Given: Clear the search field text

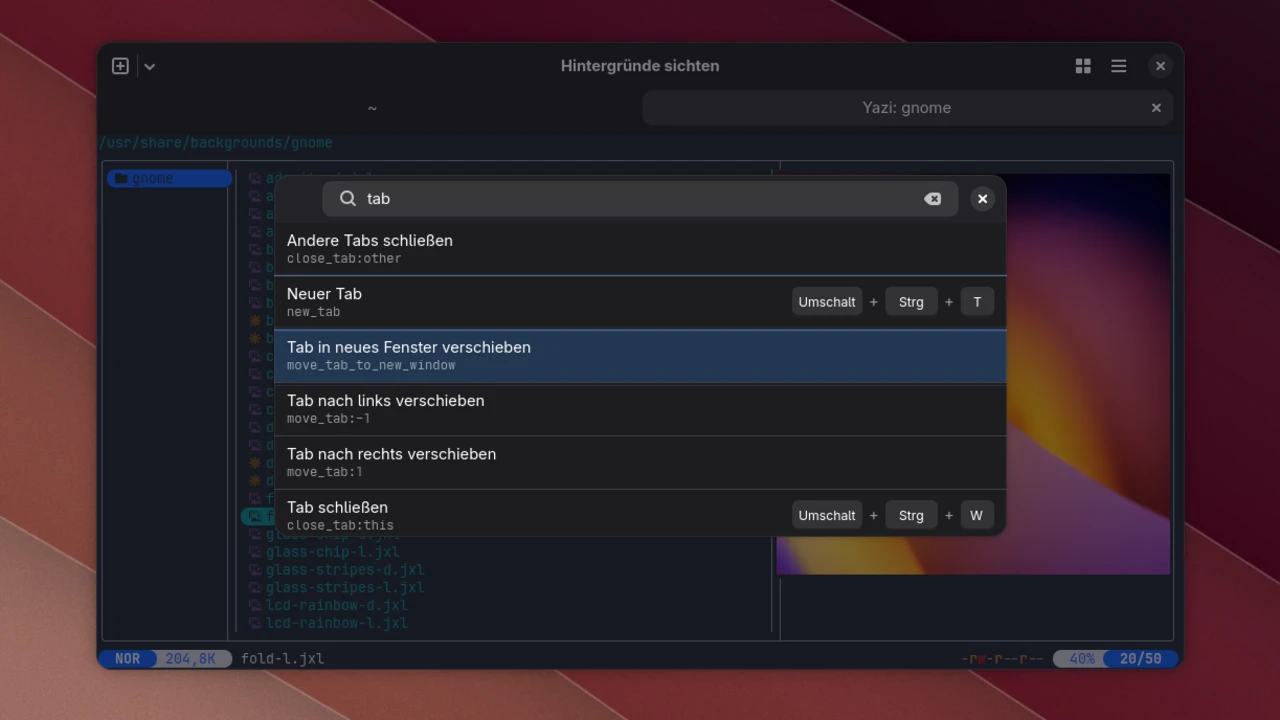Looking at the screenshot, I should coord(932,199).
